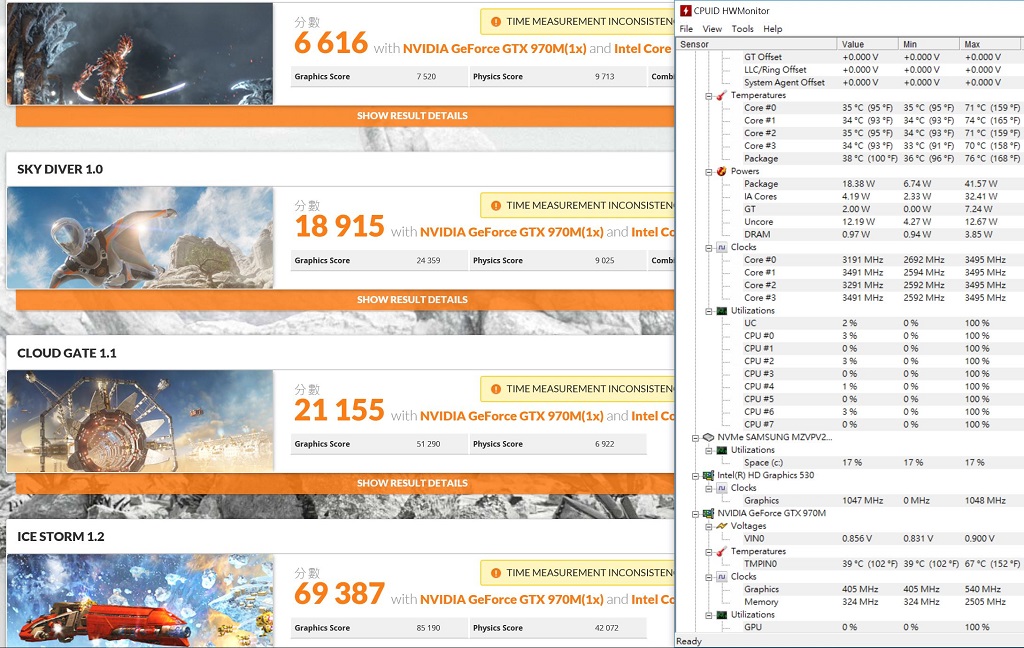1024x648 pixels.
Task: Click the GTX 970M Utilizations icon above GPU
Action: (x=722, y=614)
